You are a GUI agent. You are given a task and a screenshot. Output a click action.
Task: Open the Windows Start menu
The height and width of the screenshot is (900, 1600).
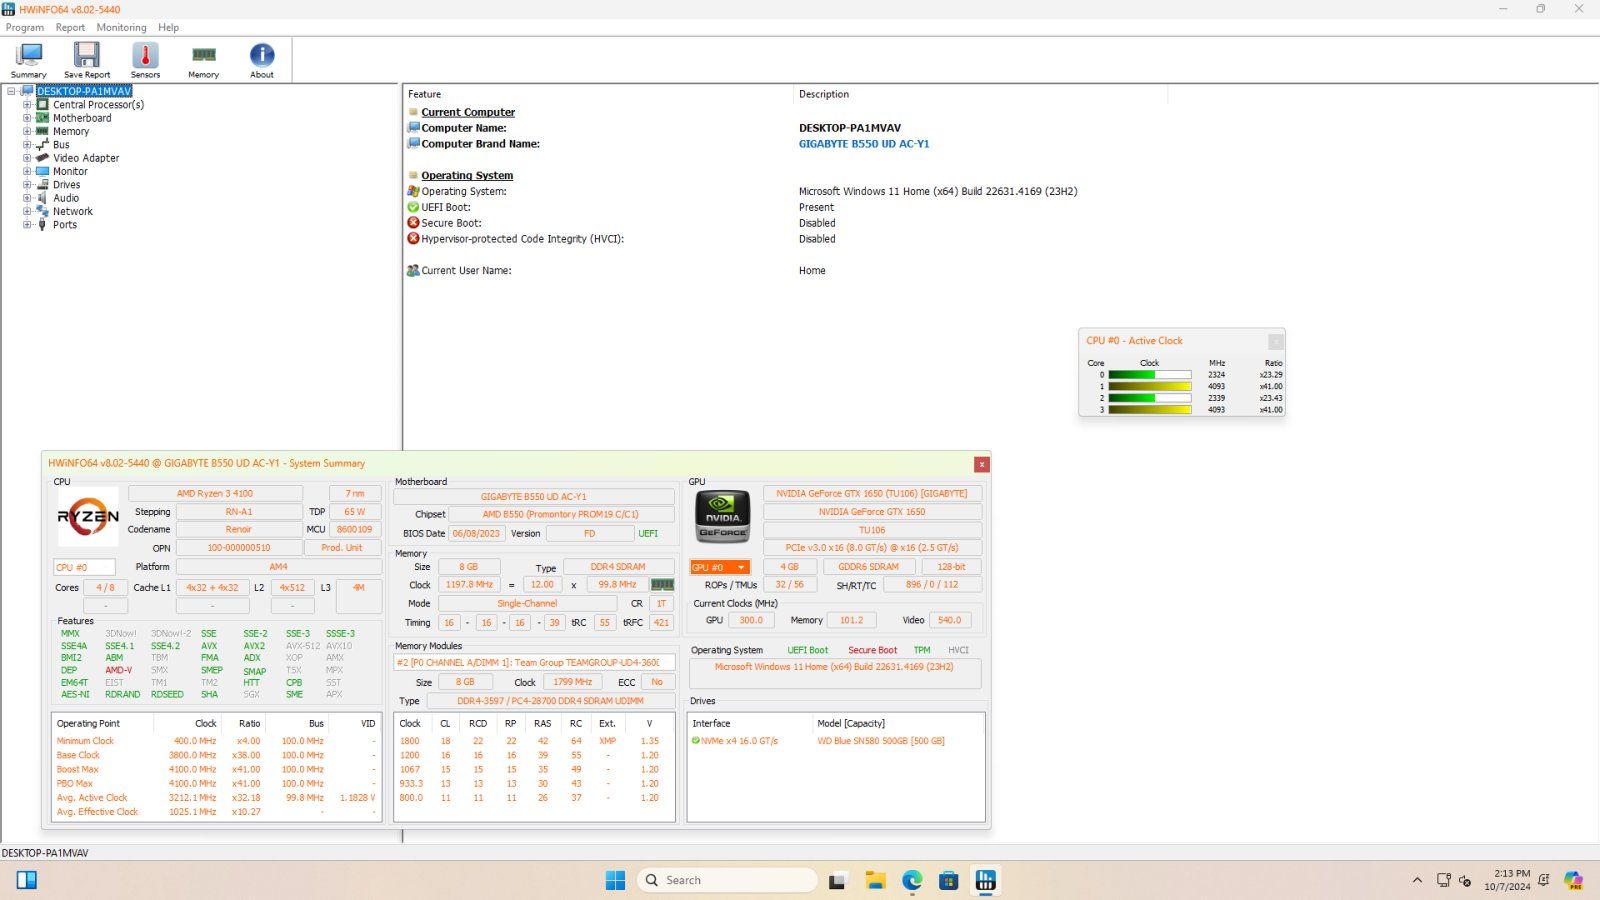coord(615,880)
